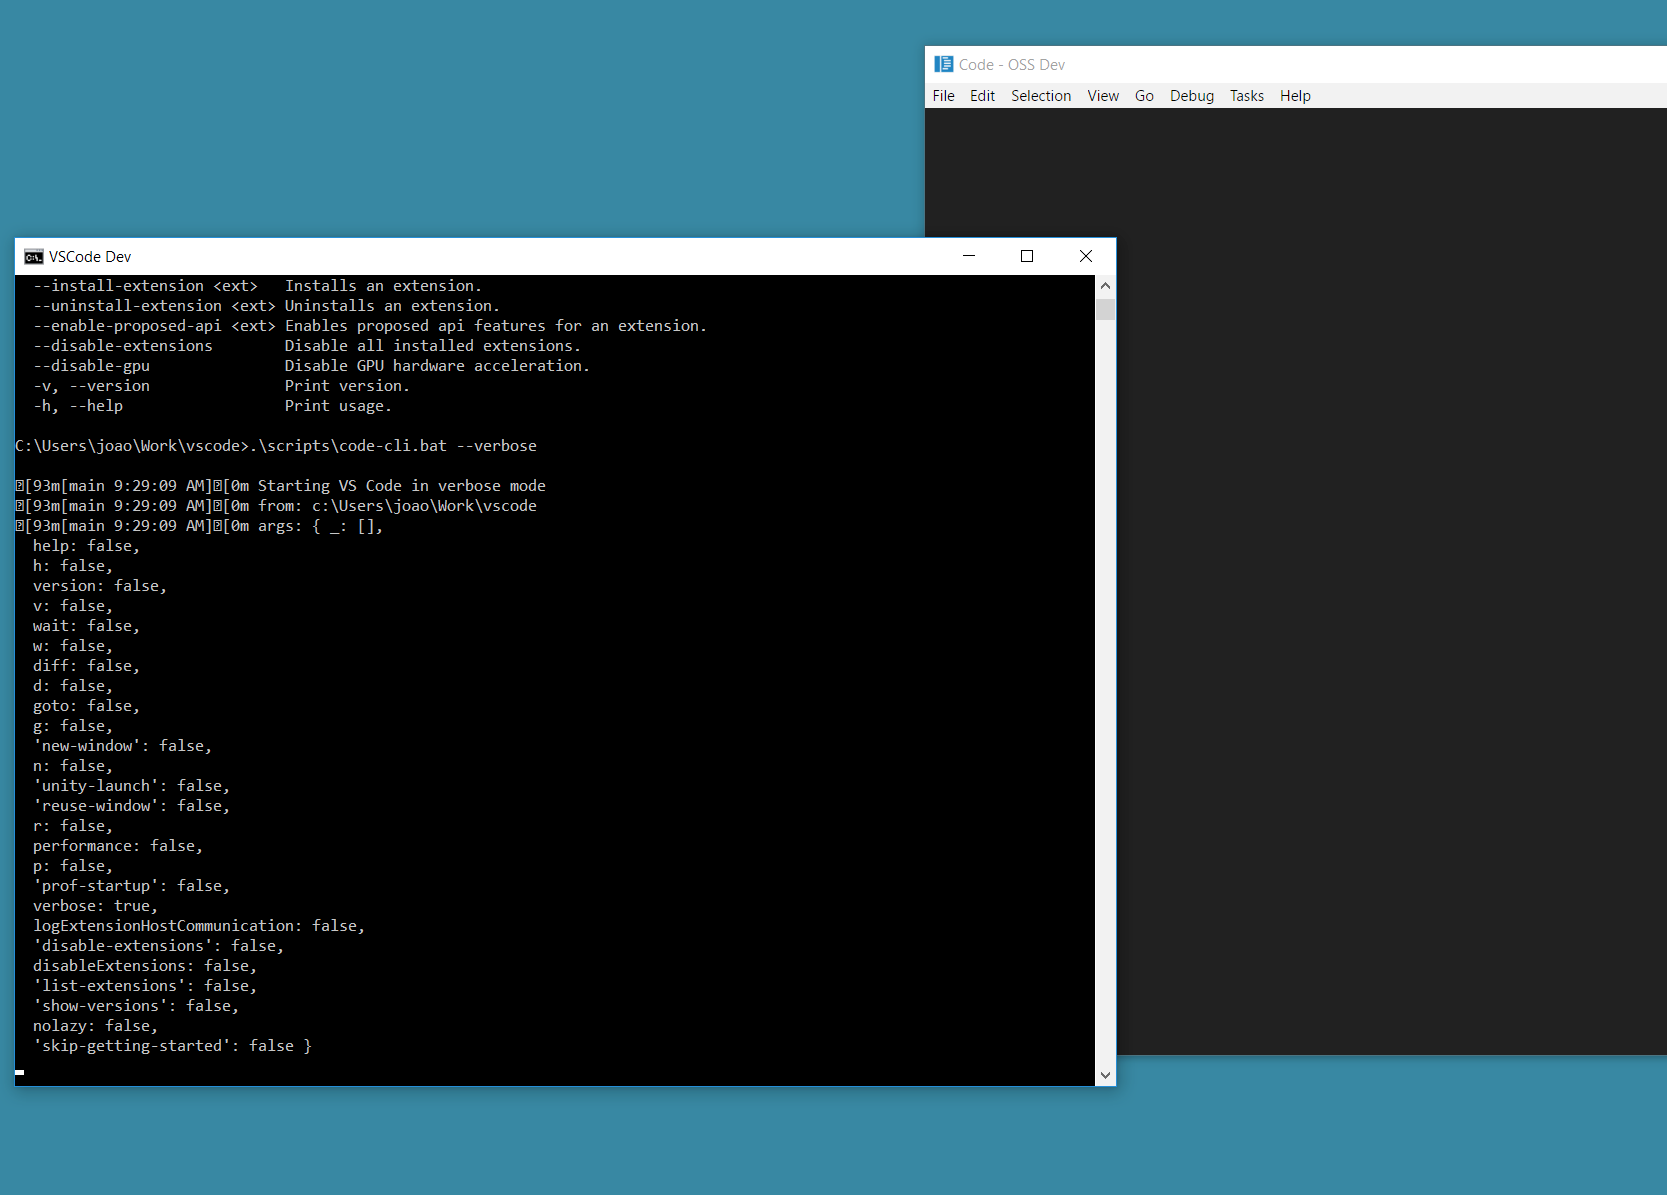
Task: Click the blinking cursor line in the terminal
Action: pos(19,1072)
